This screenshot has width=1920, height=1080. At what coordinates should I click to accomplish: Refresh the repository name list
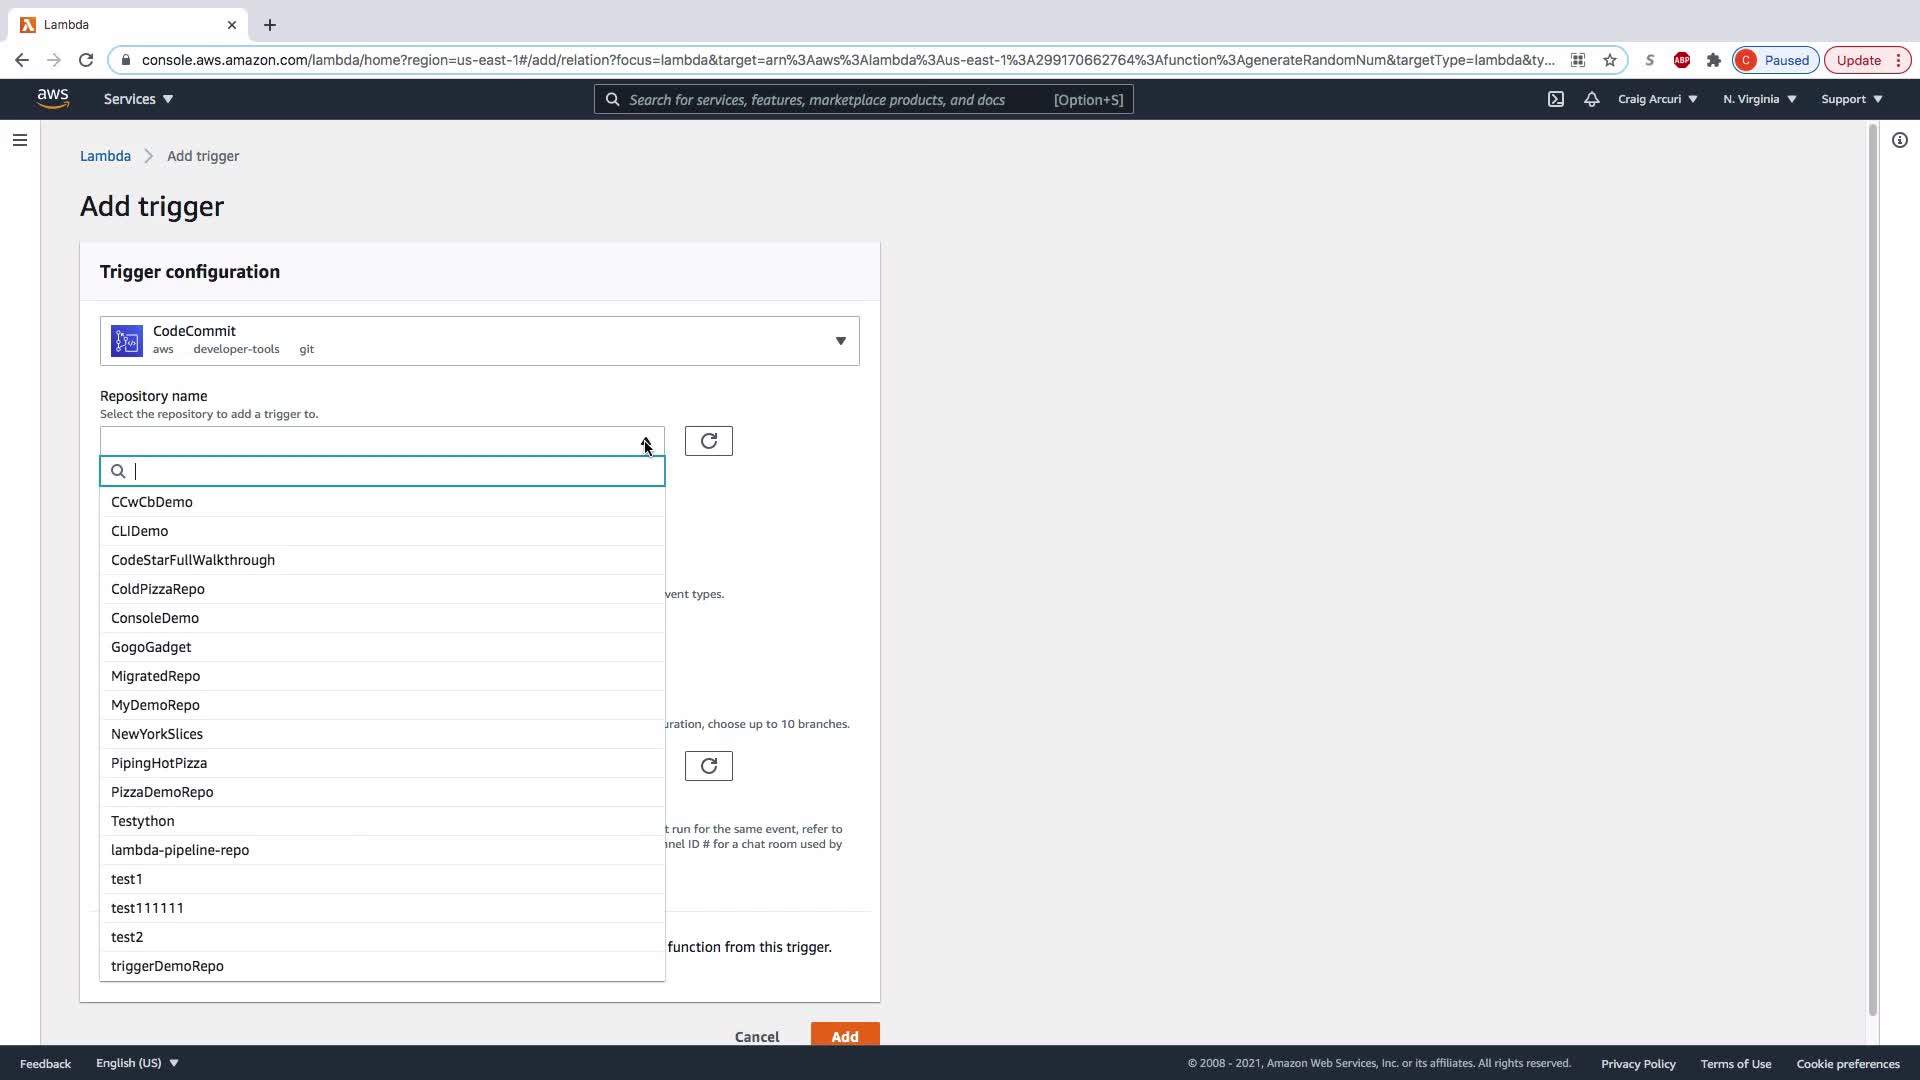[x=708, y=441]
